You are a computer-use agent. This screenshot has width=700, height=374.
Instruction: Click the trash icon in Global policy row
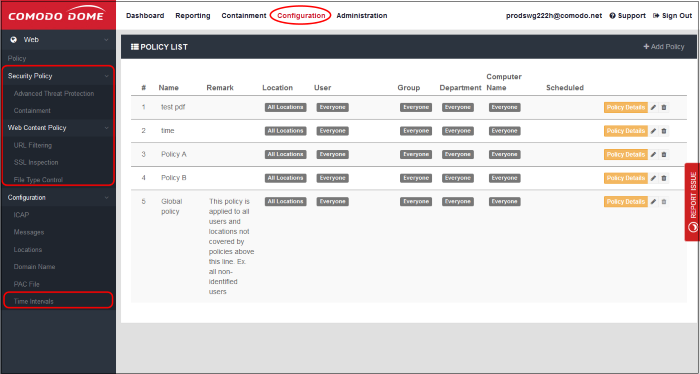coord(664,202)
